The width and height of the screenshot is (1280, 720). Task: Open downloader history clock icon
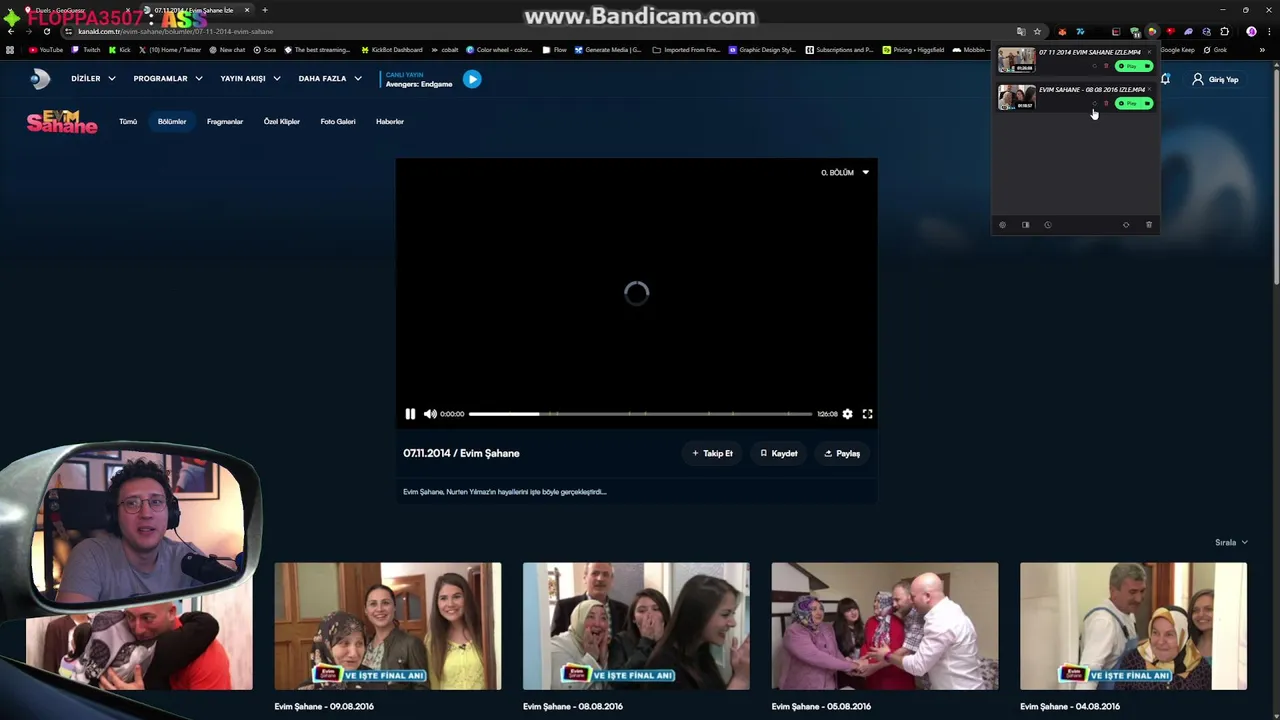click(x=1048, y=225)
